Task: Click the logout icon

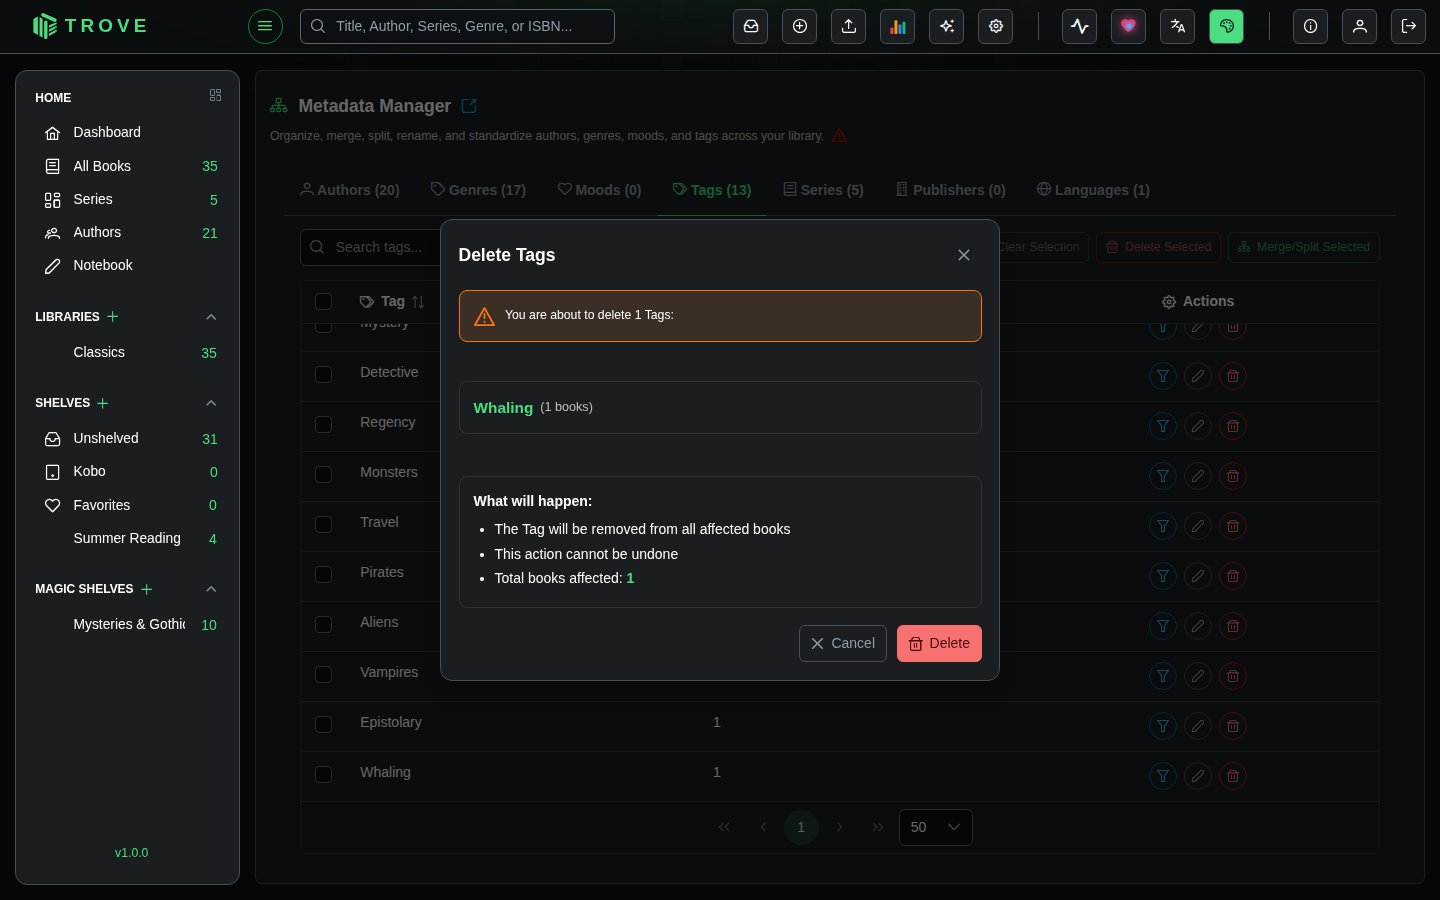Action: 1409,26
